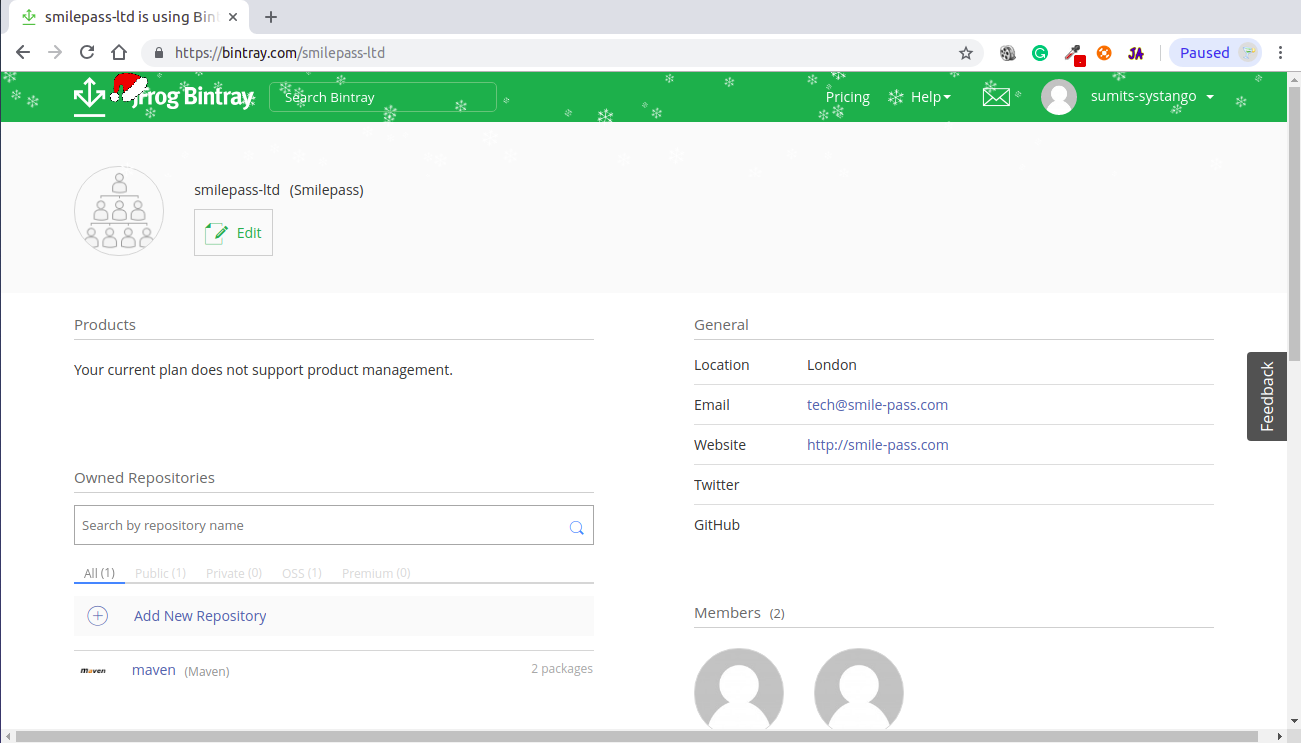Open the http://smile-pass.com website link
The width and height of the screenshot is (1301, 743).
pyautogui.click(x=878, y=445)
